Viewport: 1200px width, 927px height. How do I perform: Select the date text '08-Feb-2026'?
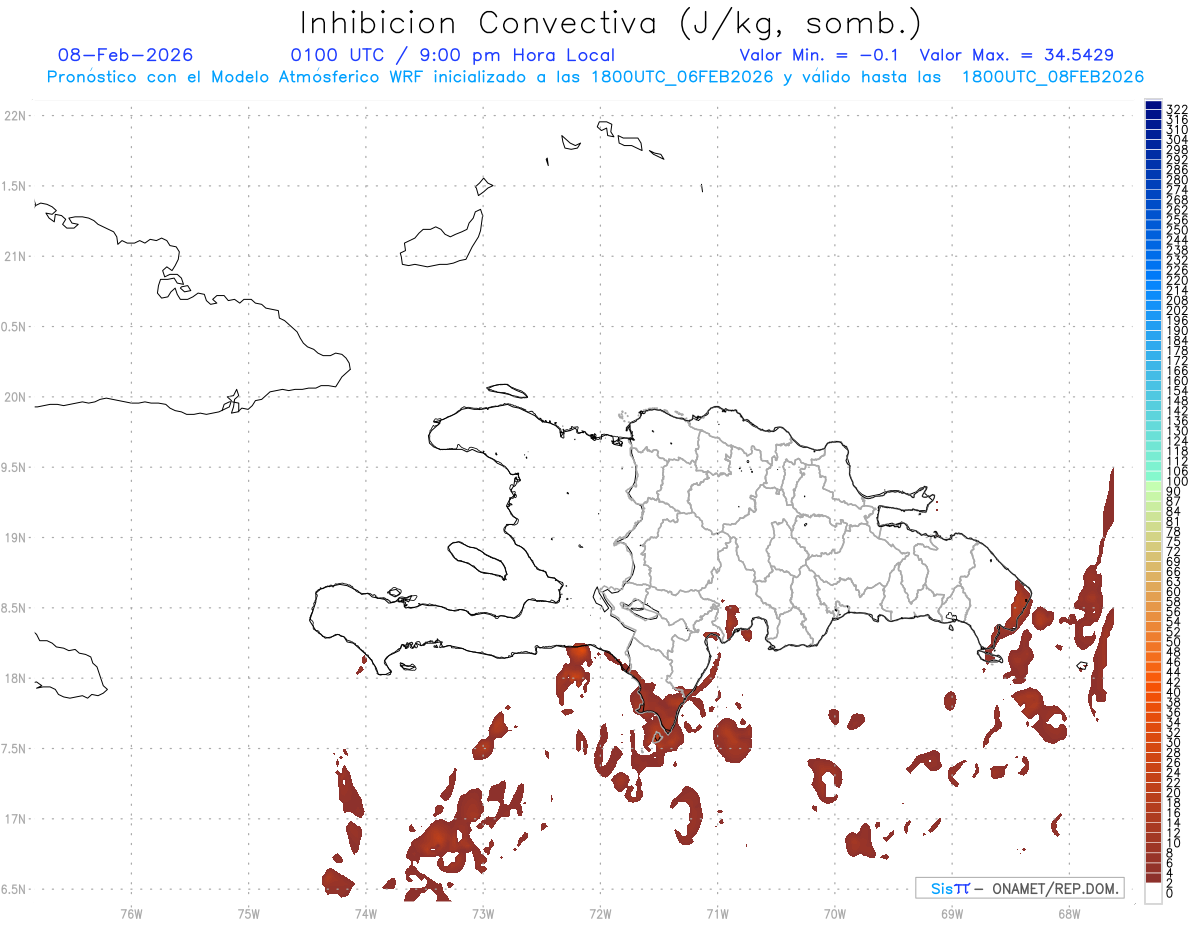(125, 55)
